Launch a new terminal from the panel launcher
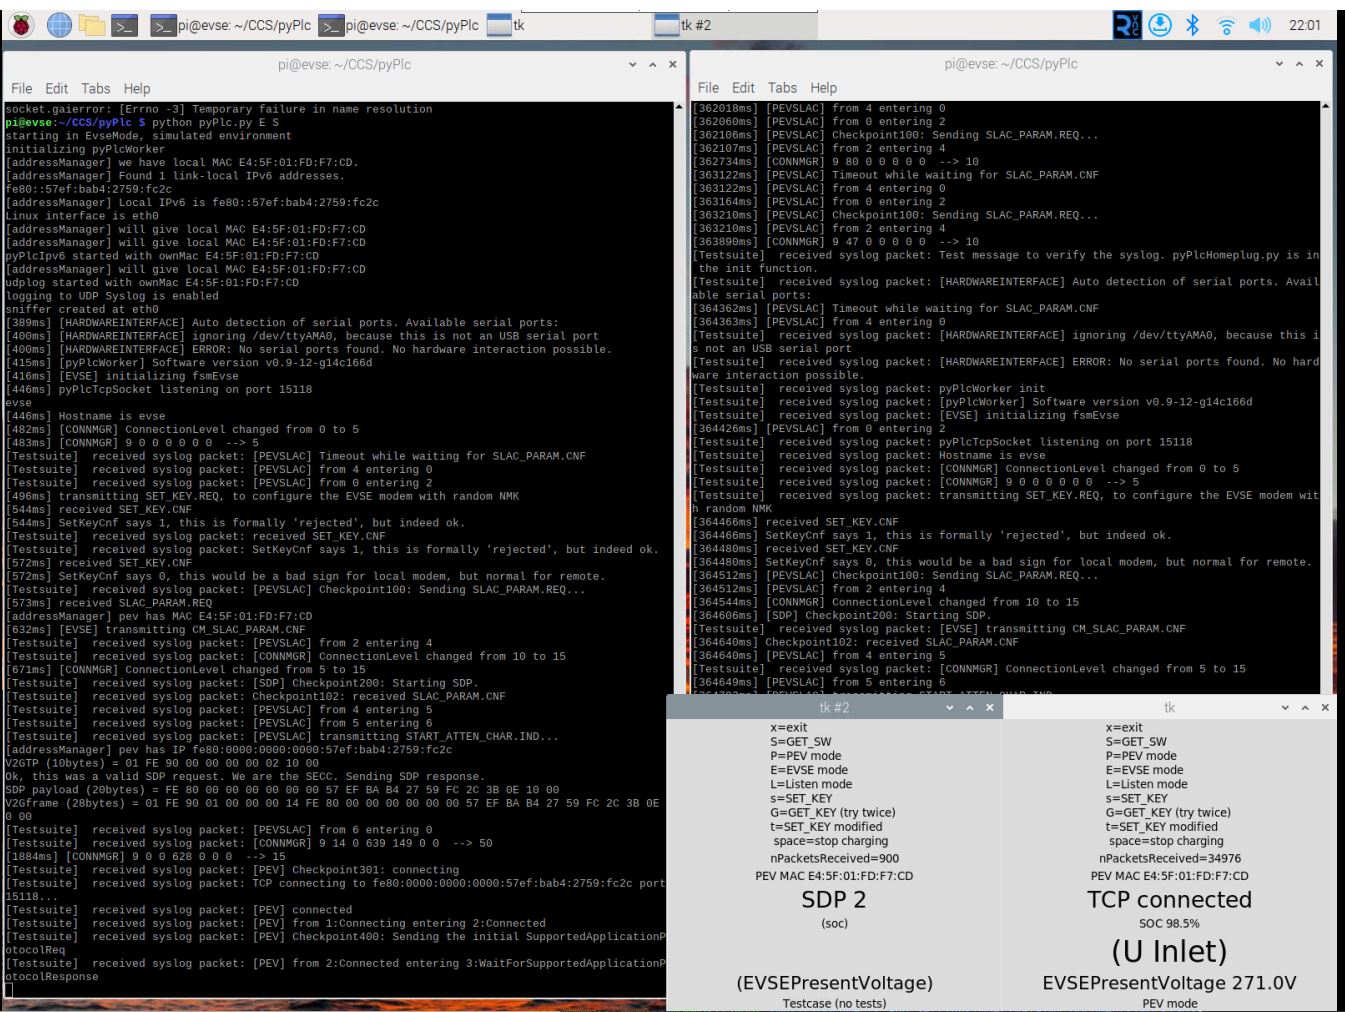This screenshot has width=1345, height=1012. [x=124, y=25]
